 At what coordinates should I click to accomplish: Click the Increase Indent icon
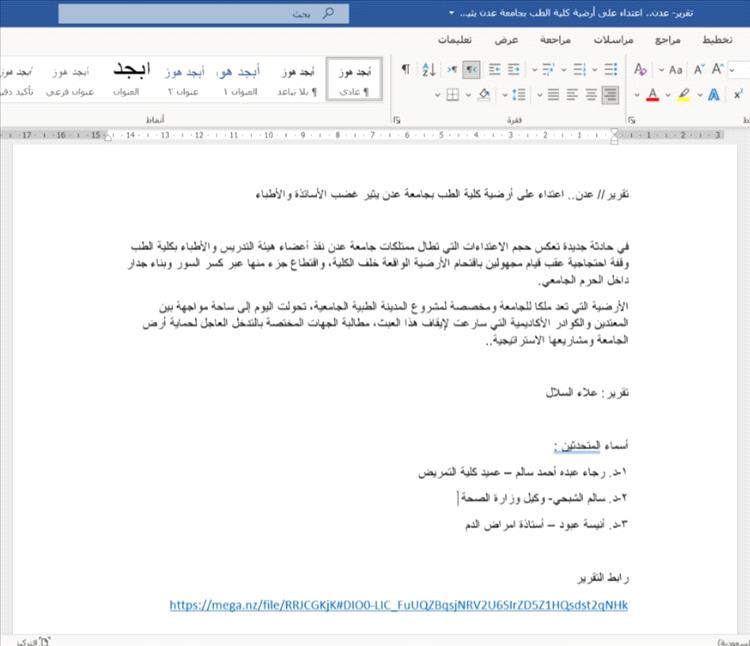[495, 70]
